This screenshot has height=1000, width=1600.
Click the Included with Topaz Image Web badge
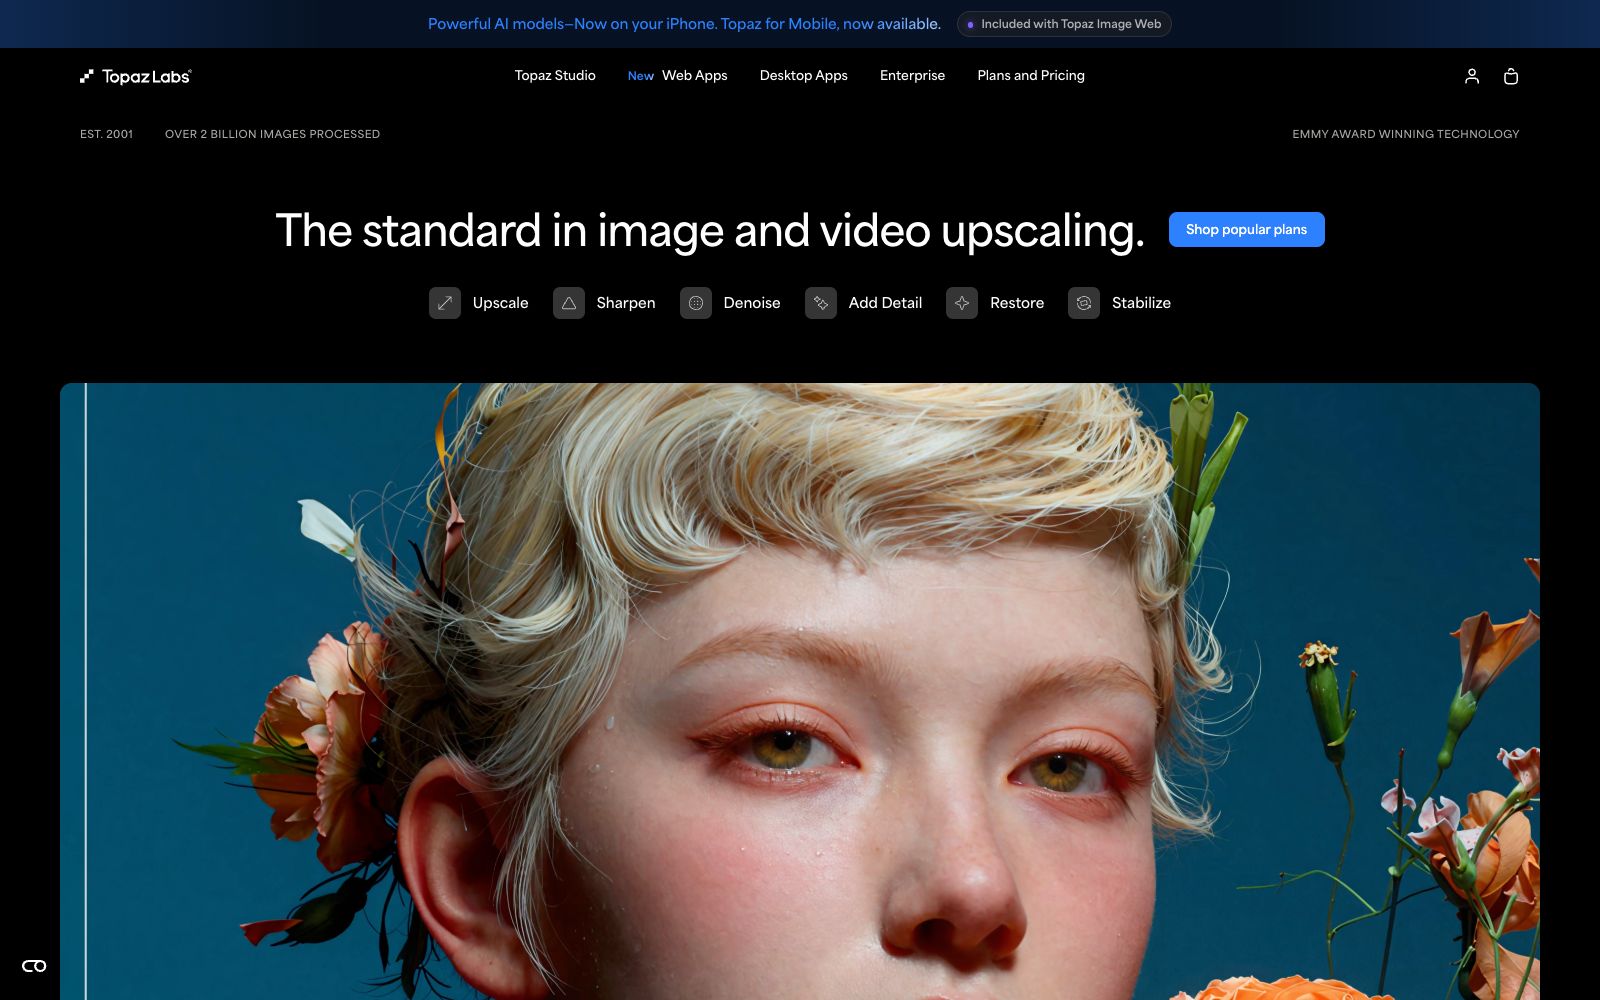1064,24
